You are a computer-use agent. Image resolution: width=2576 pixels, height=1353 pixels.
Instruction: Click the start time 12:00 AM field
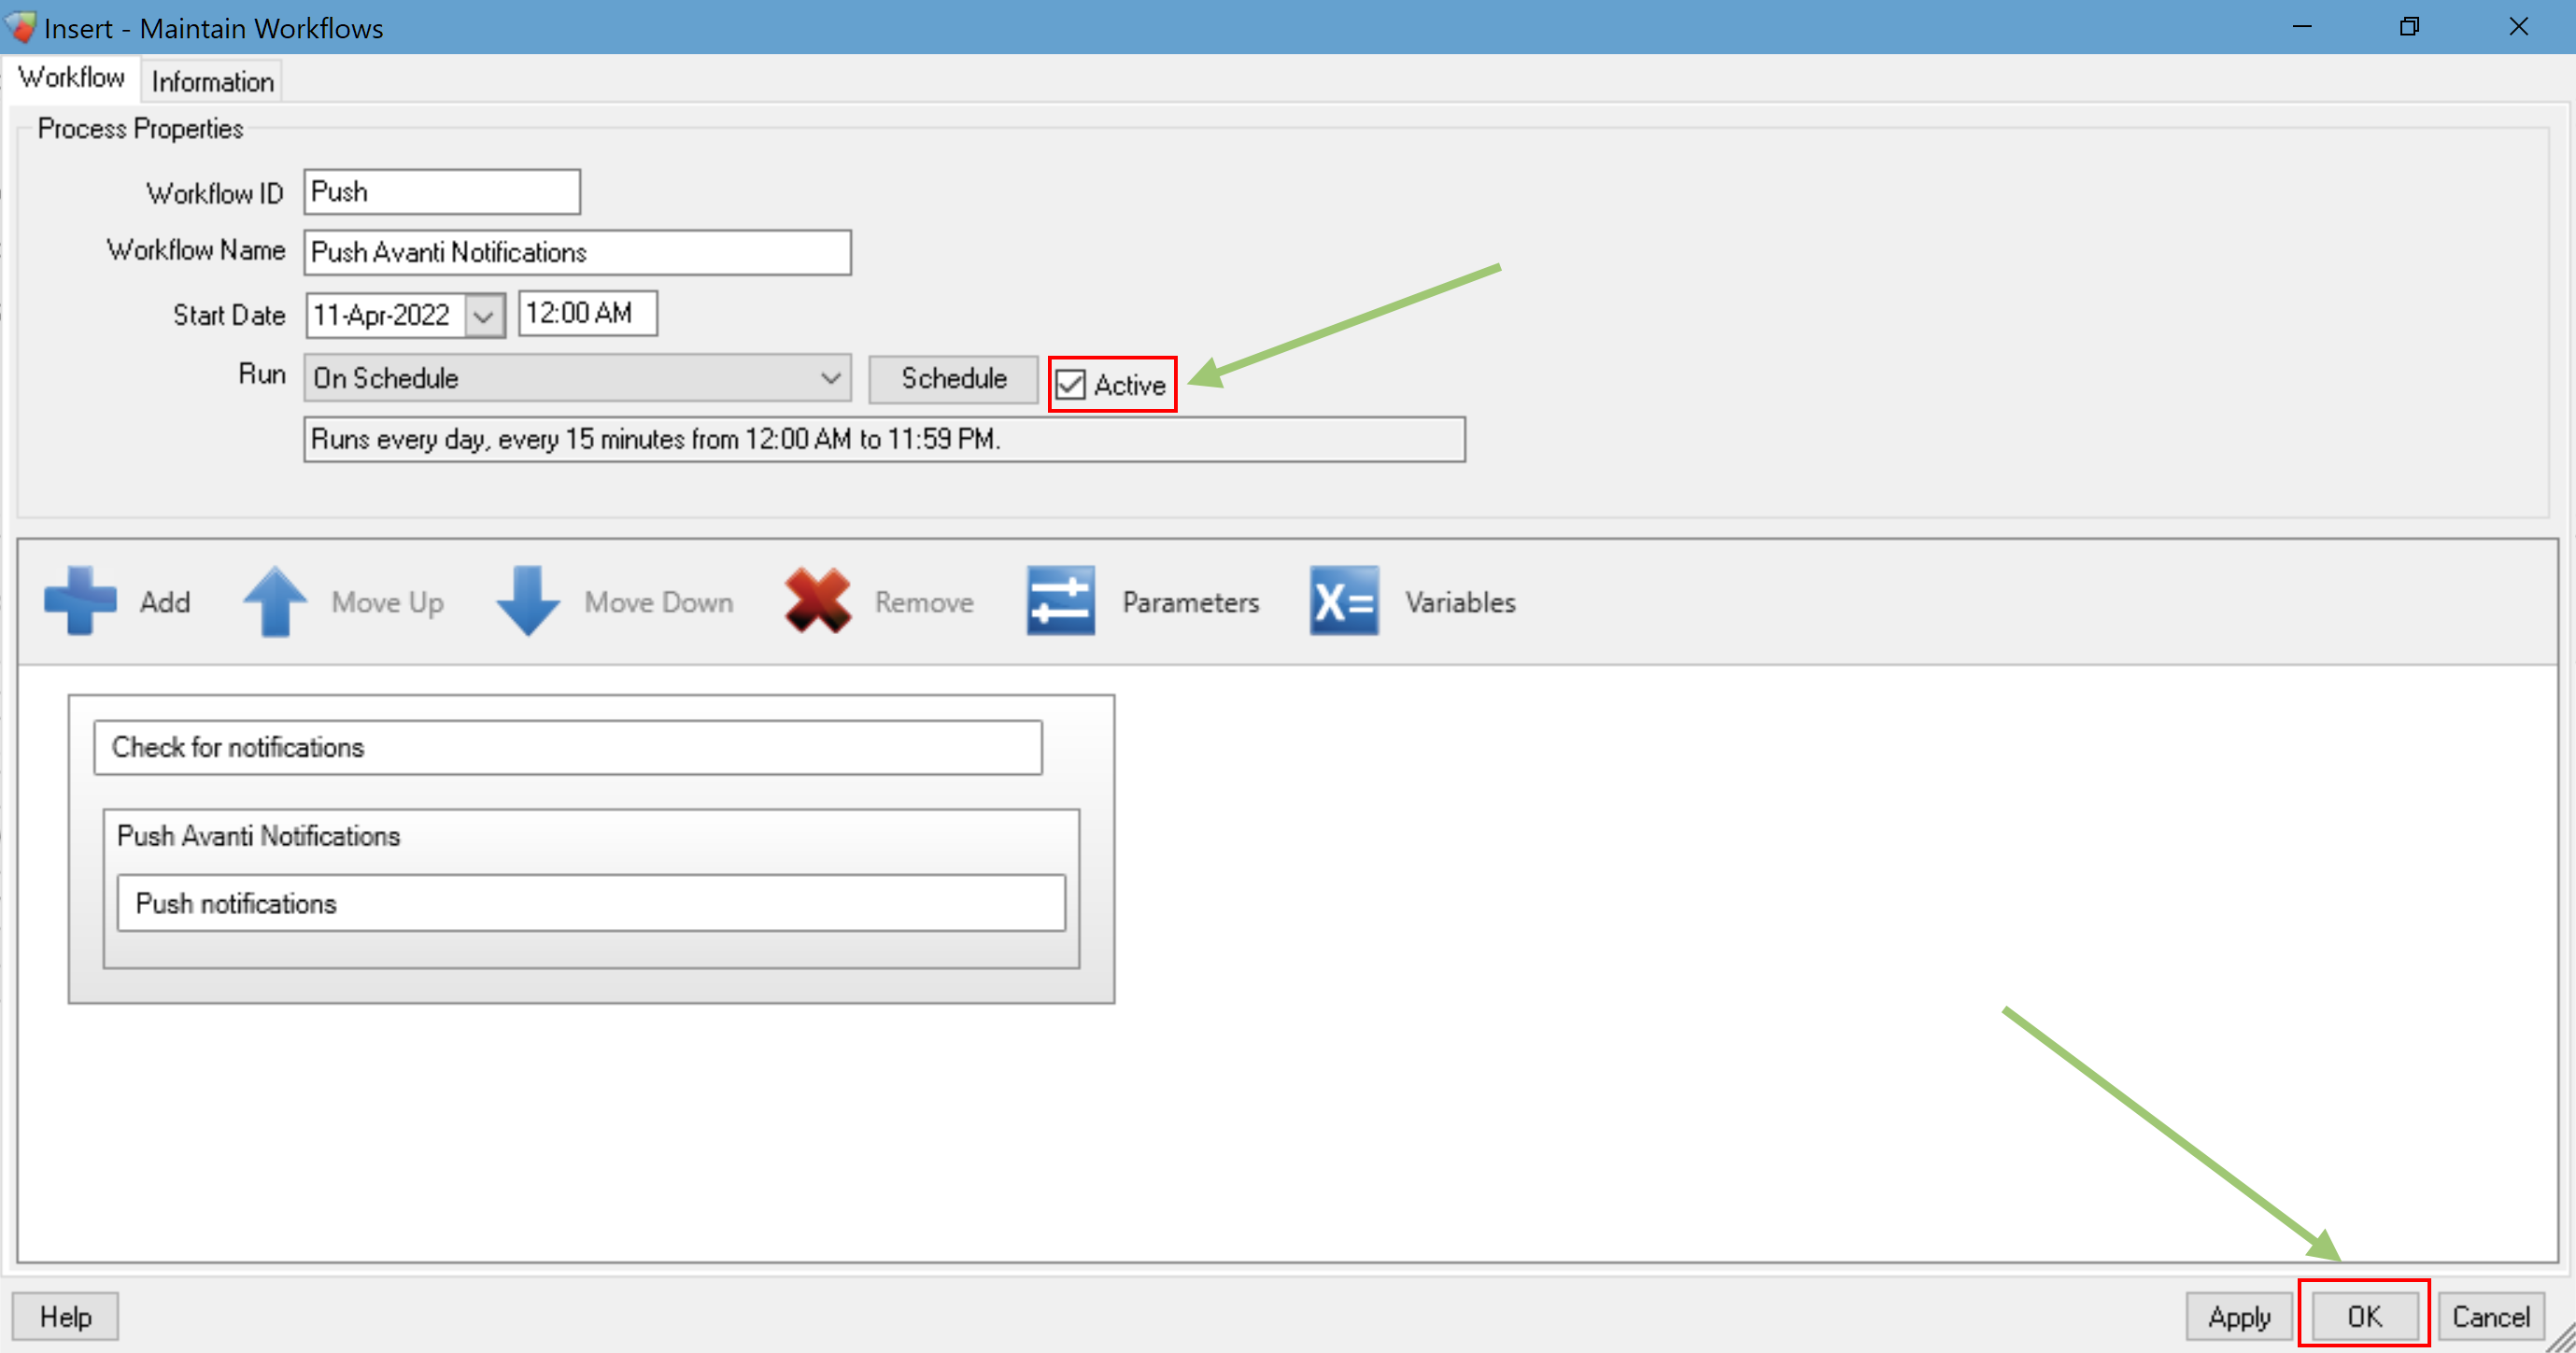(x=587, y=314)
